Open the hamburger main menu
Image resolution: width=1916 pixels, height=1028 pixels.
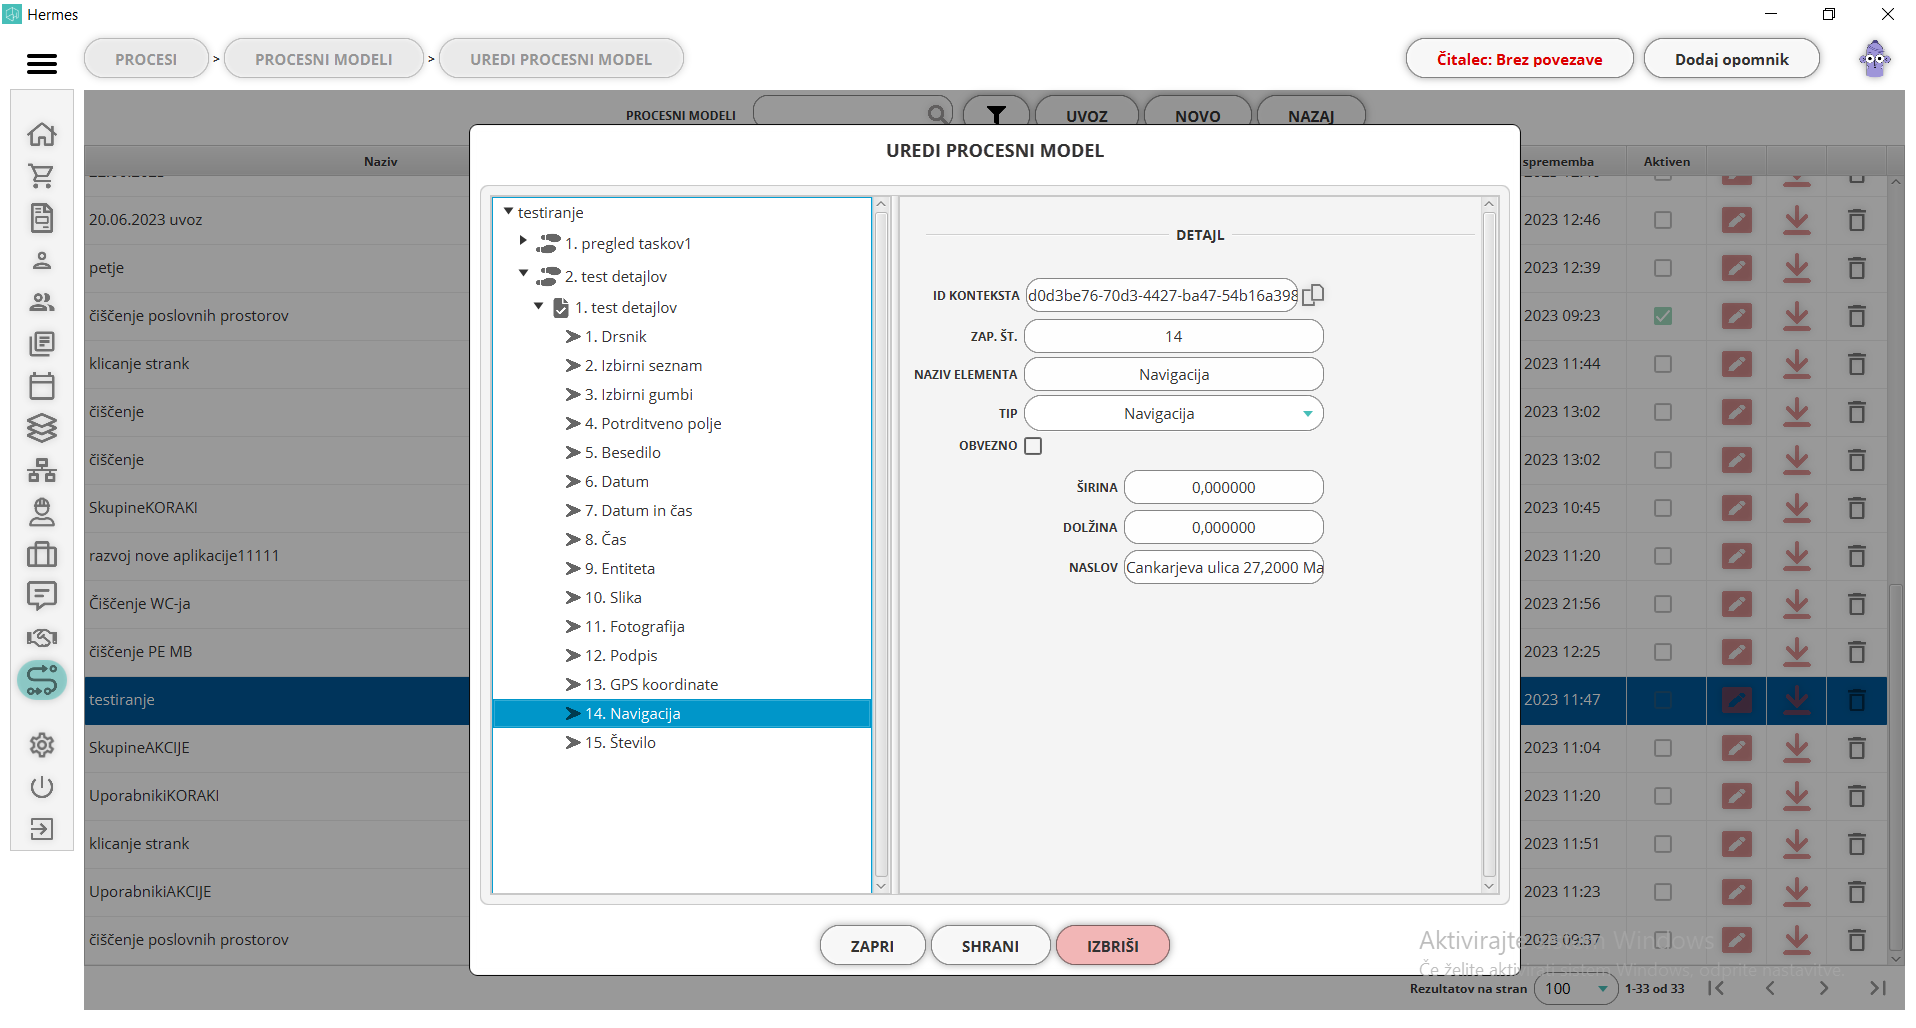42,64
